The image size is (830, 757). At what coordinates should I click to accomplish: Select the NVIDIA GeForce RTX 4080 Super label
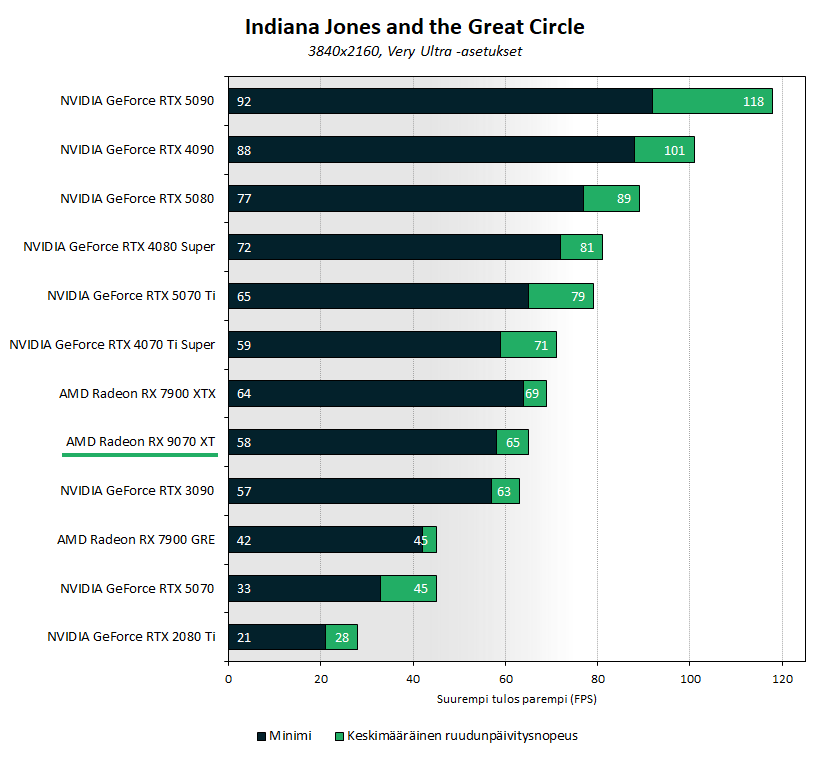pyautogui.click(x=119, y=247)
